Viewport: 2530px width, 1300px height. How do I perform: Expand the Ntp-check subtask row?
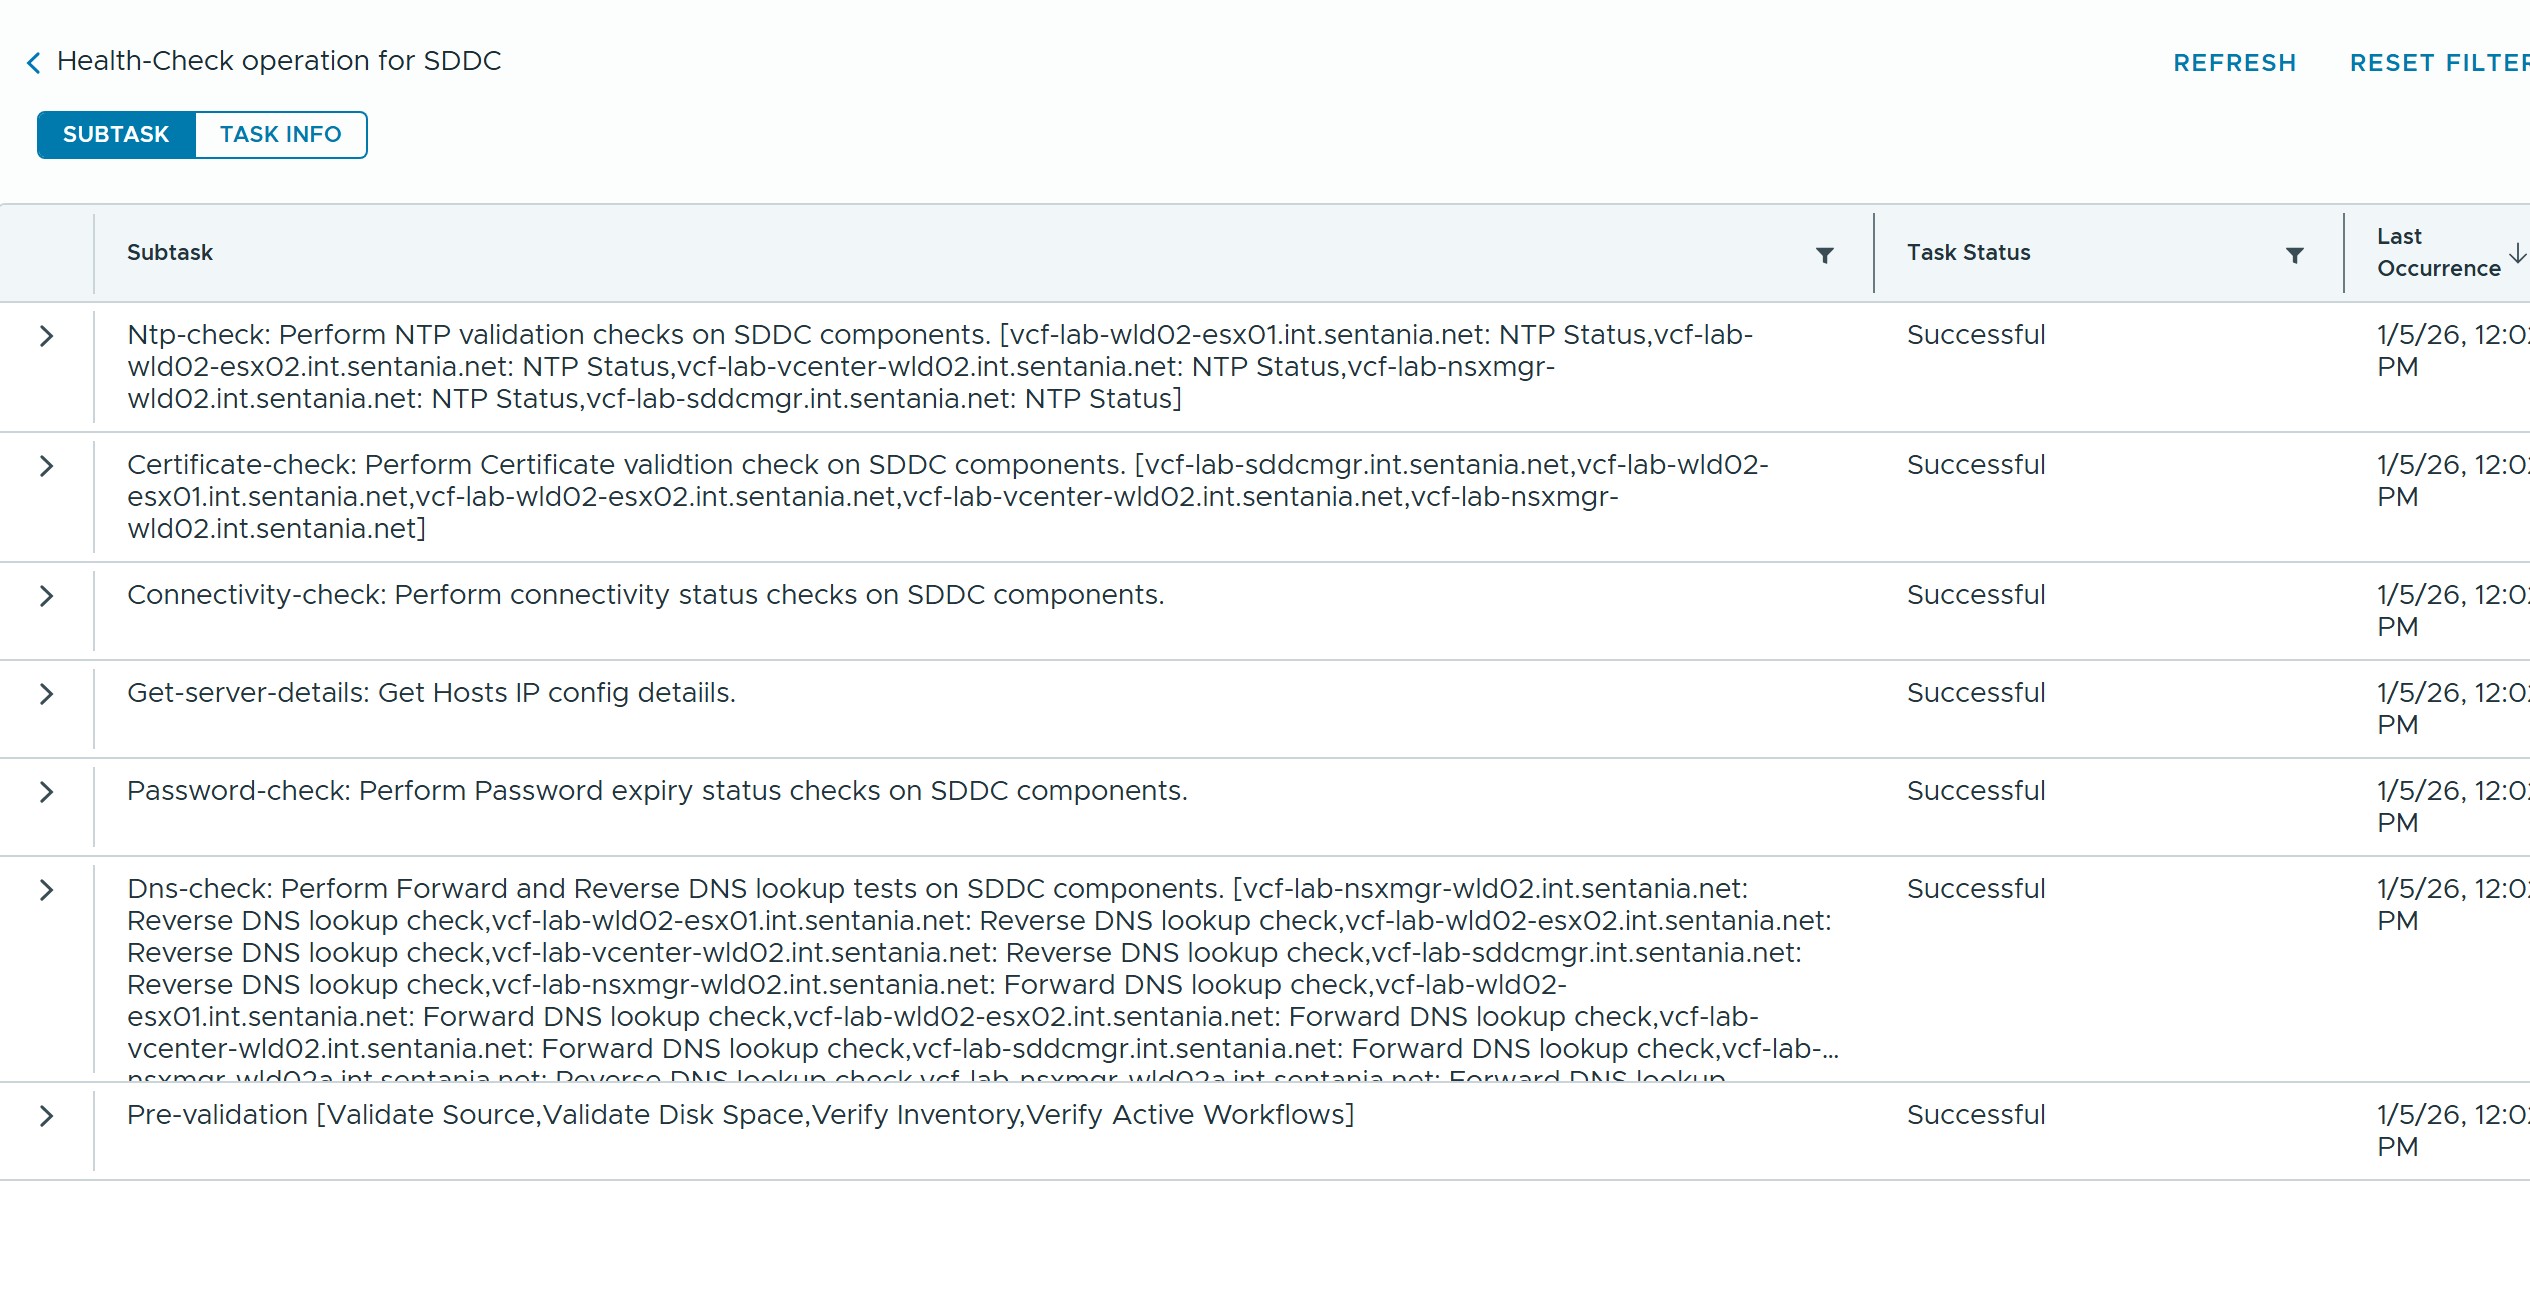tap(46, 336)
